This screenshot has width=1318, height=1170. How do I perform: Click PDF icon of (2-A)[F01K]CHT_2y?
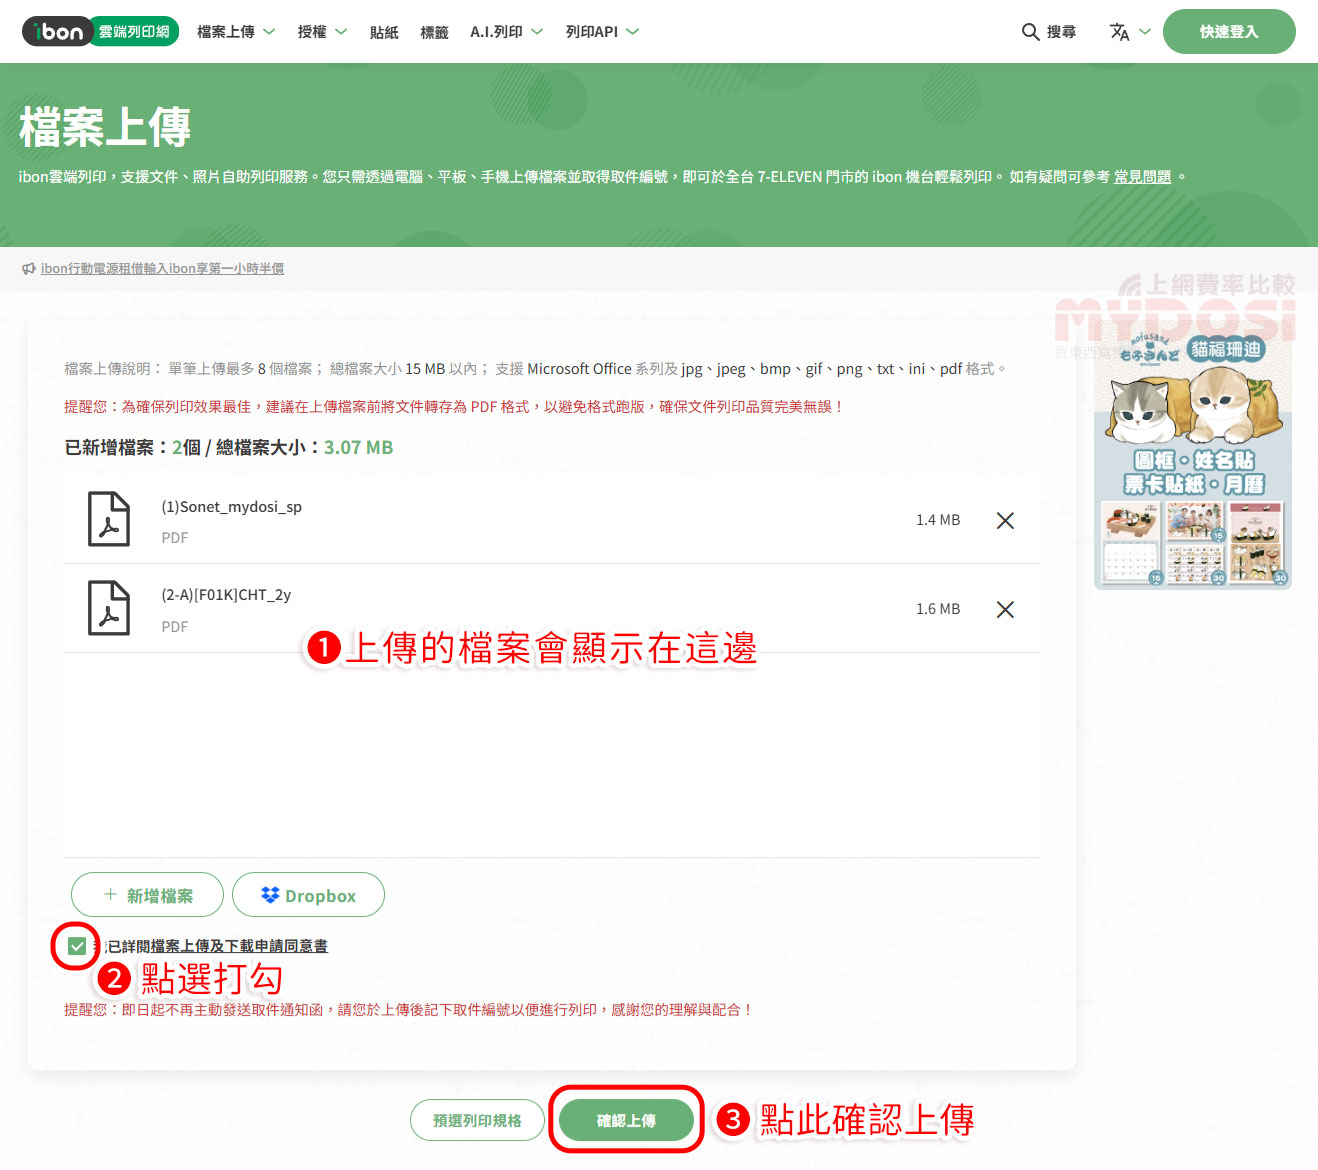[x=109, y=608]
